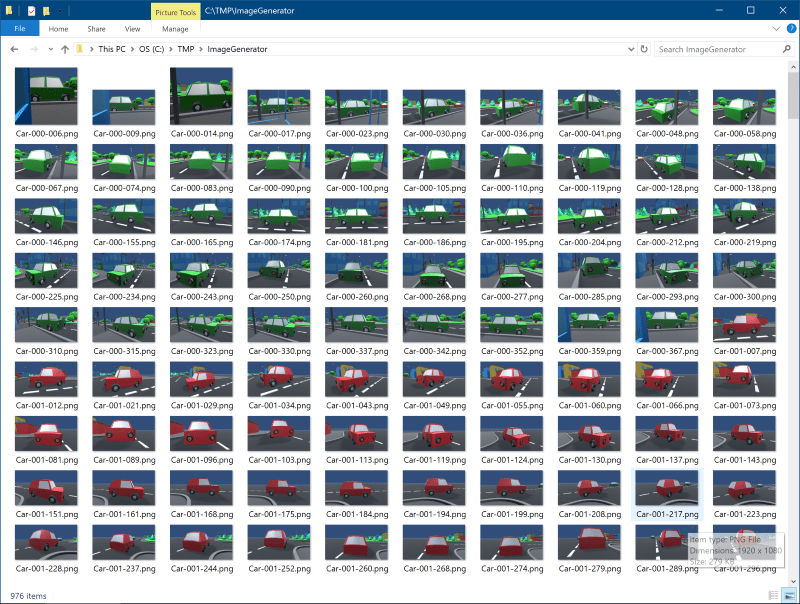Open the Recent locations dropdown

[x=51, y=49]
